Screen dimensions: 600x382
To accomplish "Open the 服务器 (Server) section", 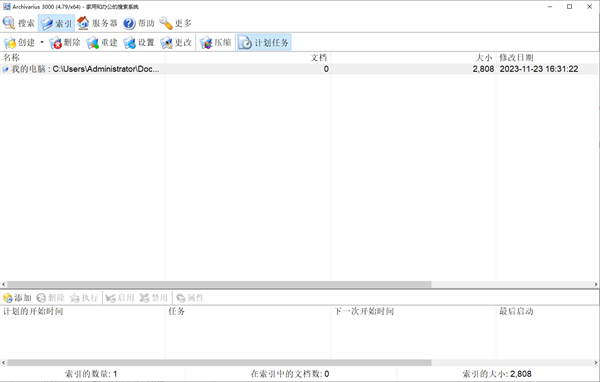I will (97, 23).
